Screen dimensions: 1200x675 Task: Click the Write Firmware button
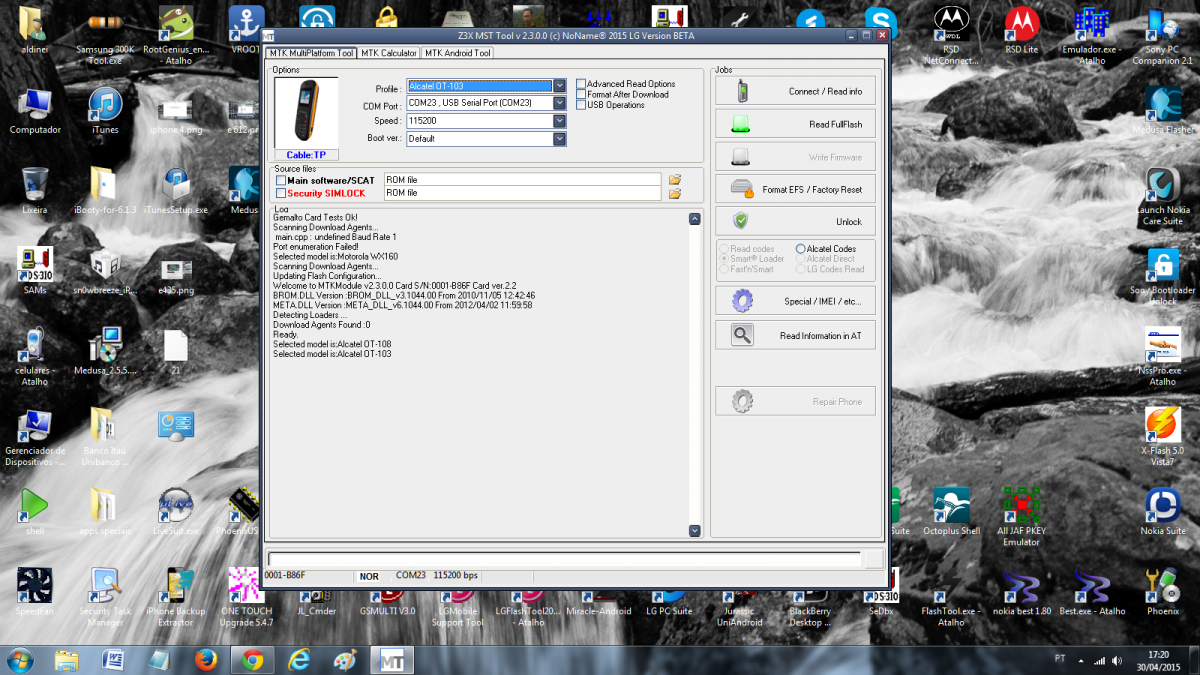[795, 157]
